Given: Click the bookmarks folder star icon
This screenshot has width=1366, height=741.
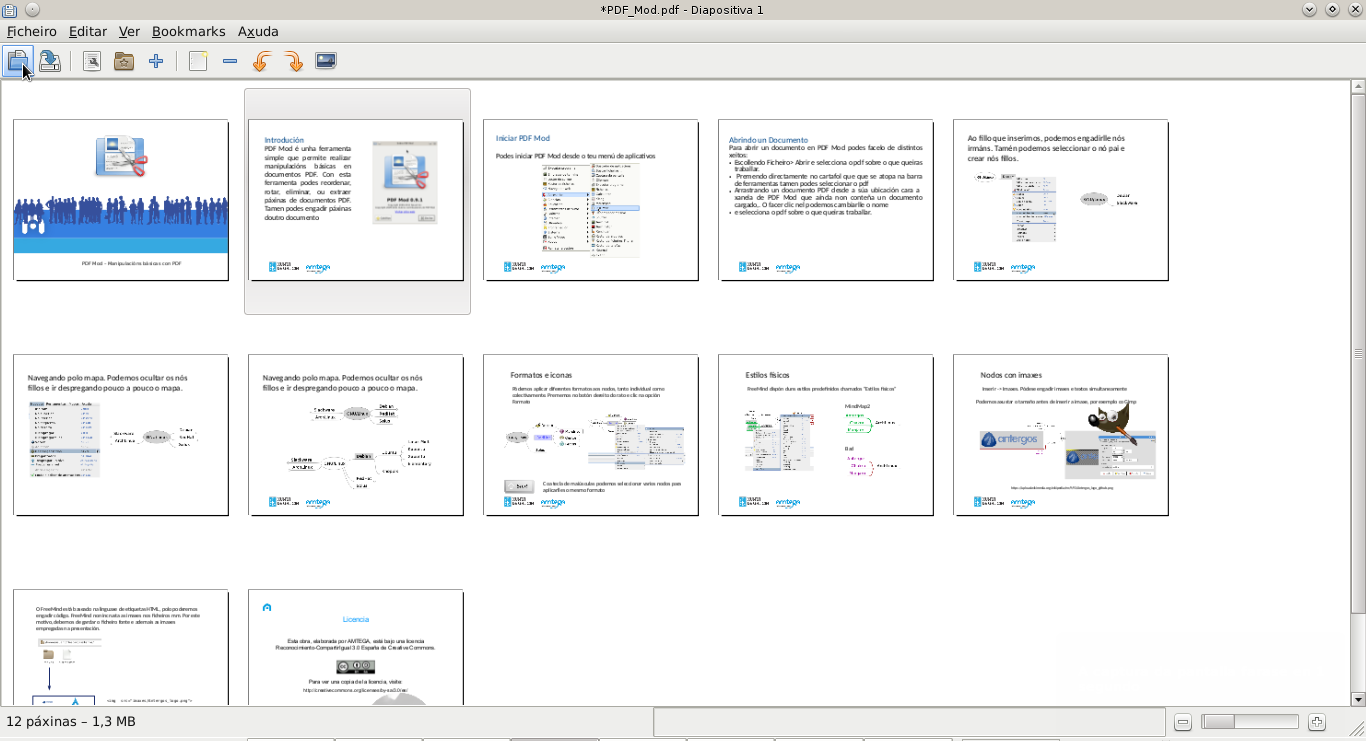Looking at the screenshot, I should point(124,62).
